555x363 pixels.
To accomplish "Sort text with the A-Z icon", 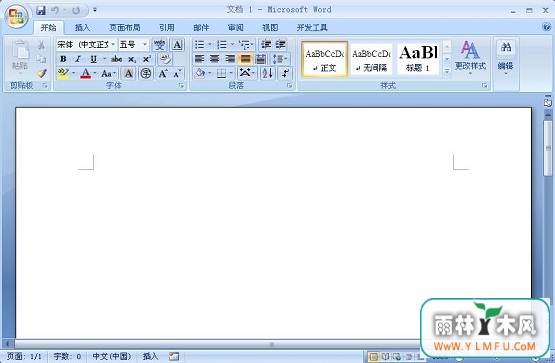I will [x=267, y=74].
